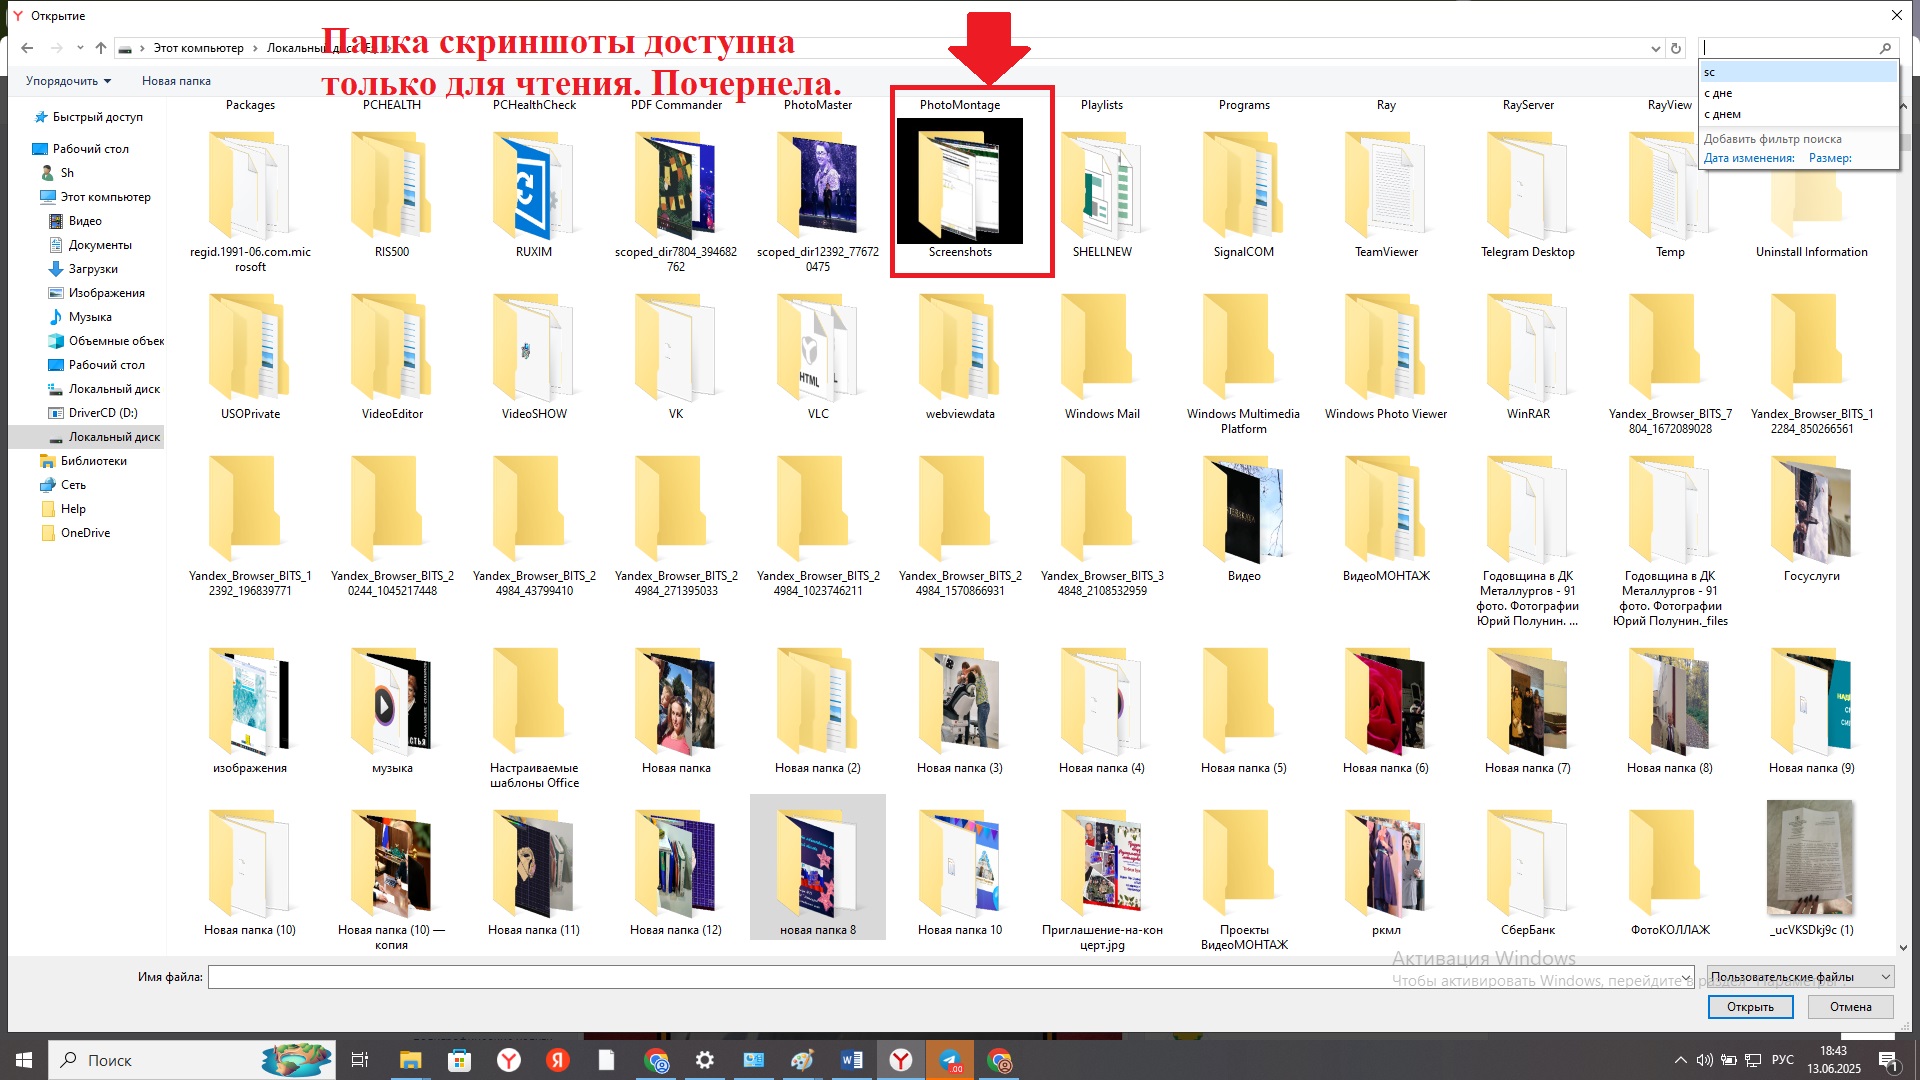
Task: Click the Имя файла input field
Action: pos(944,977)
